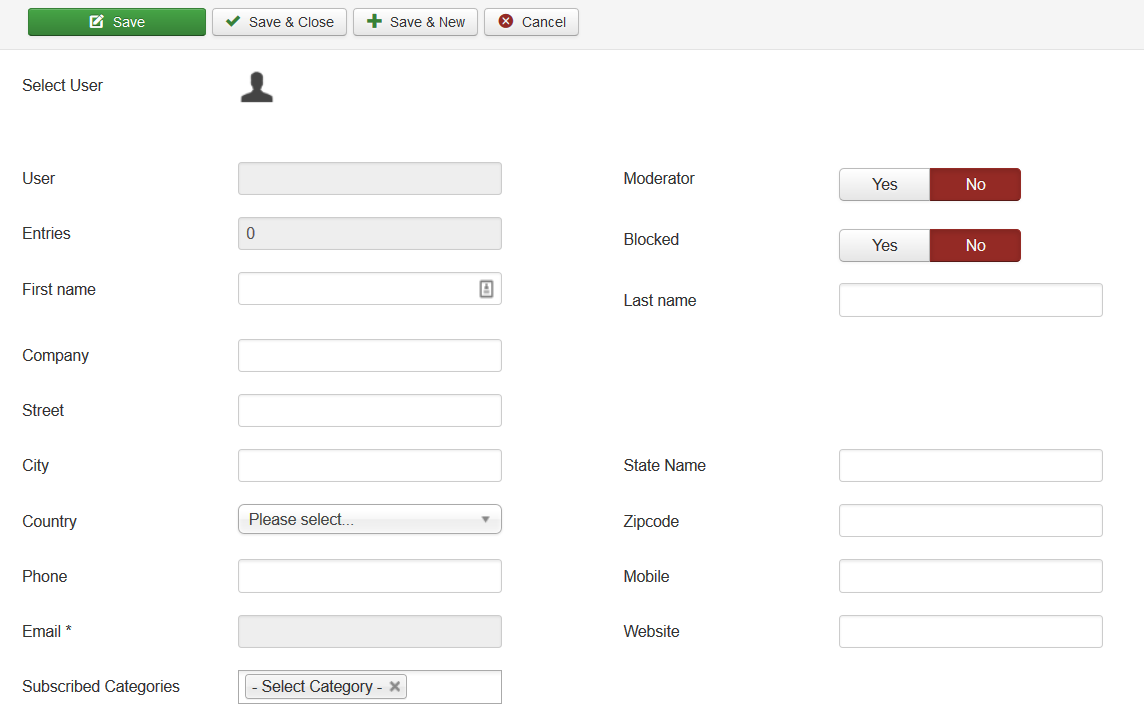1144x713 pixels.
Task: Focus the Last name input field
Action: click(970, 300)
